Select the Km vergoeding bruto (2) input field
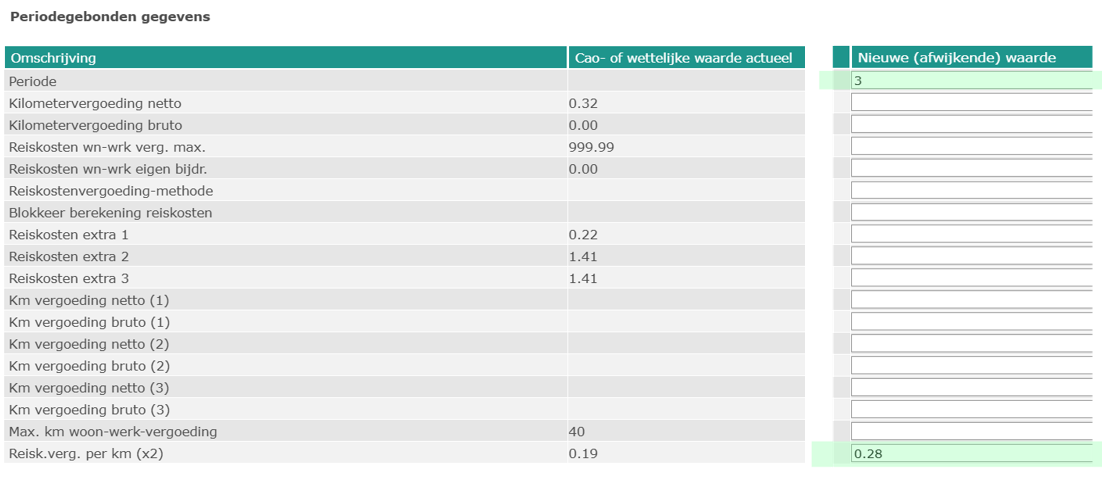Viewport: 1102px width, 483px height. click(970, 366)
